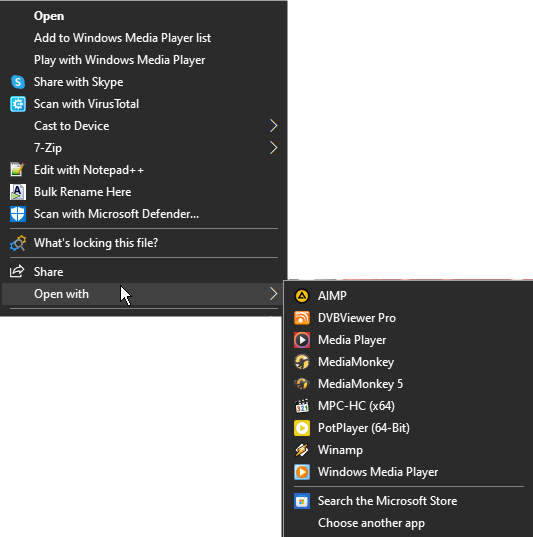Click the Notepad++ icon in the context menu
533x537 pixels.
17,170
